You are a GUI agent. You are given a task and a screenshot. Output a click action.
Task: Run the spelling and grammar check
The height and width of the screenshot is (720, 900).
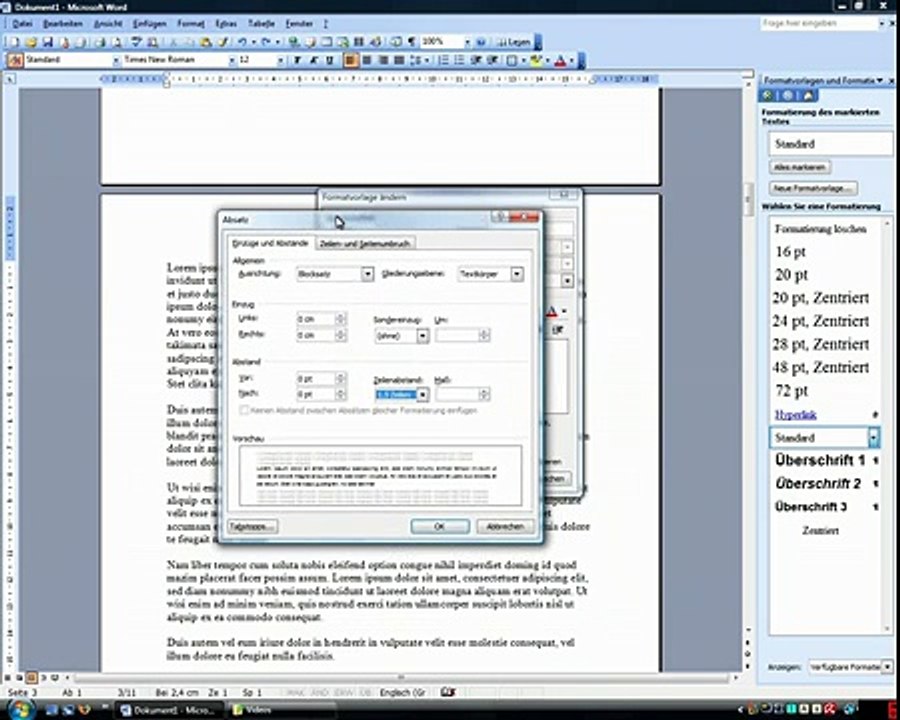point(137,42)
